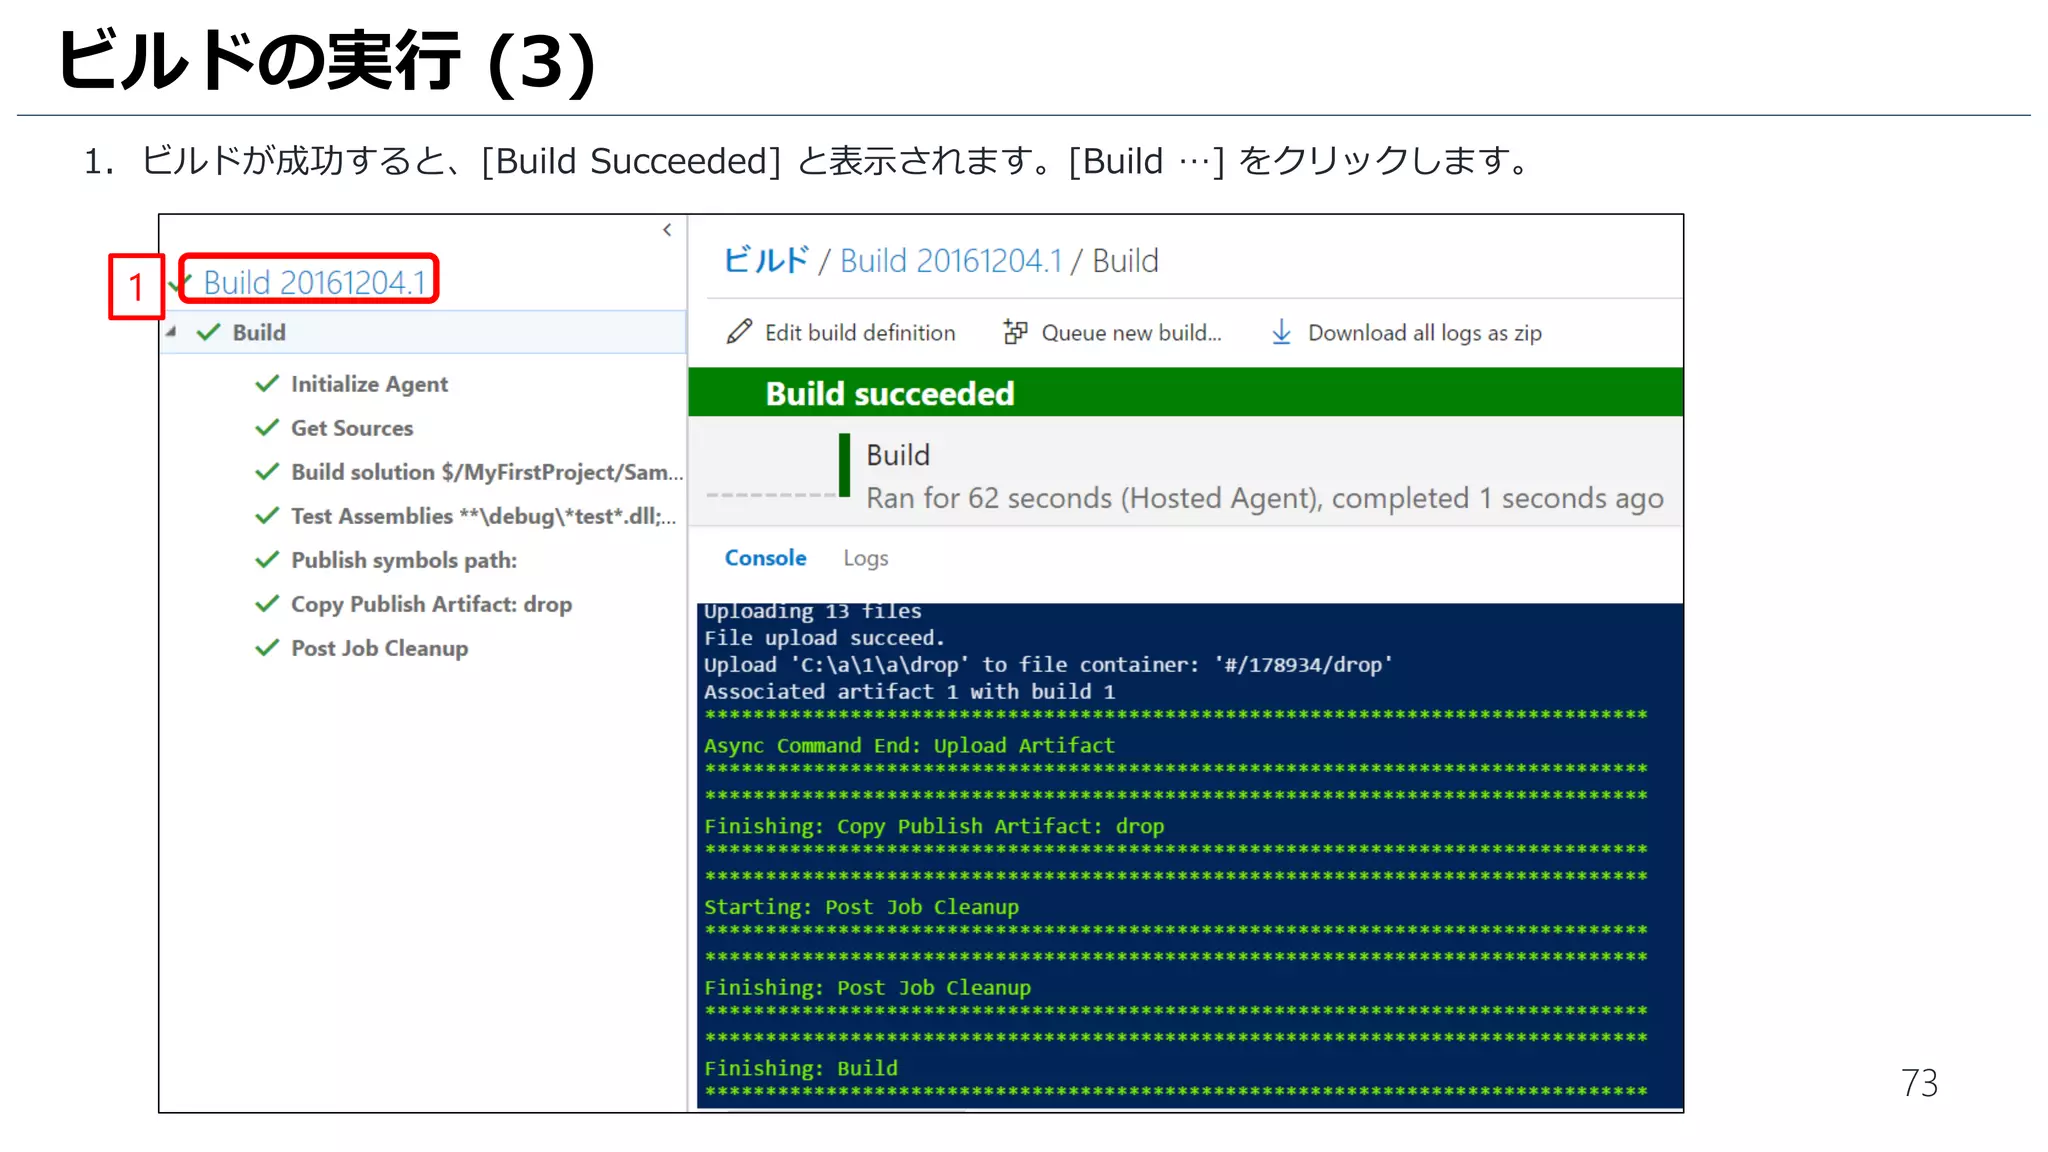Select Copy Publish Artifact: drop step
The width and height of the screenshot is (2048, 1152).
[x=431, y=604]
